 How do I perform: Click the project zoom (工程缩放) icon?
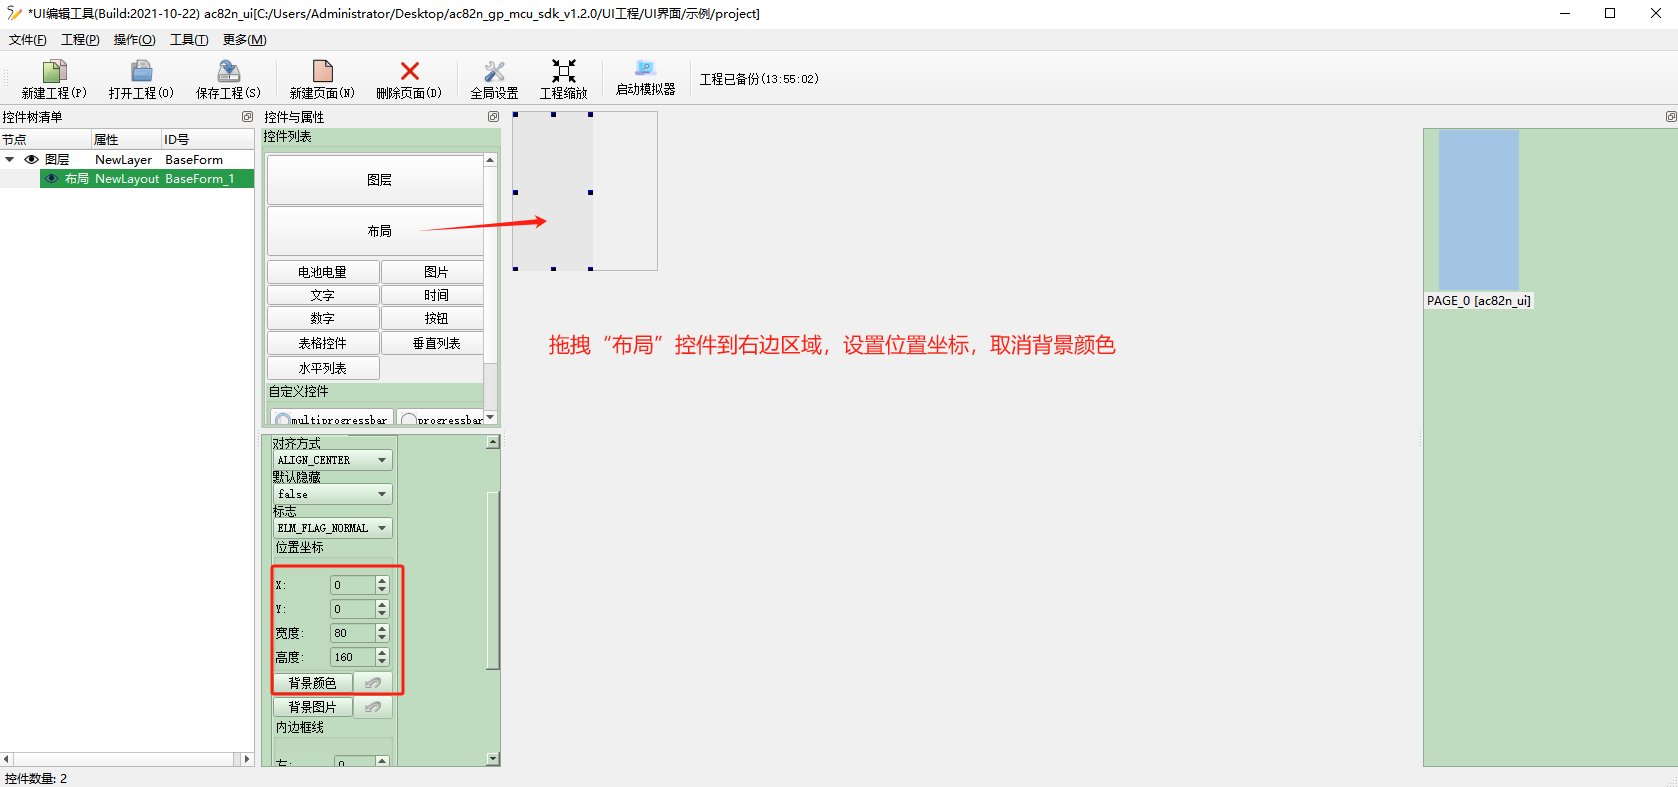[564, 72]
